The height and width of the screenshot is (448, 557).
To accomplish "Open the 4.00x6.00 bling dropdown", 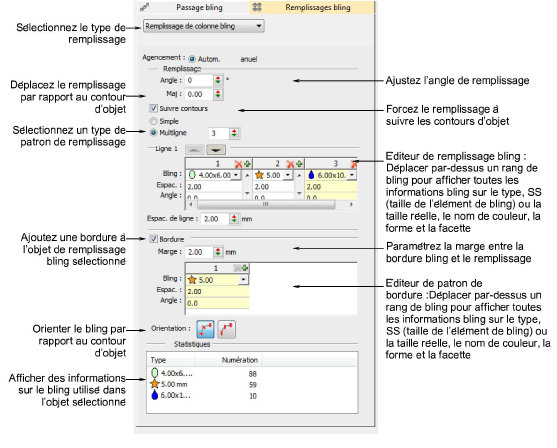I will (236, 175).
